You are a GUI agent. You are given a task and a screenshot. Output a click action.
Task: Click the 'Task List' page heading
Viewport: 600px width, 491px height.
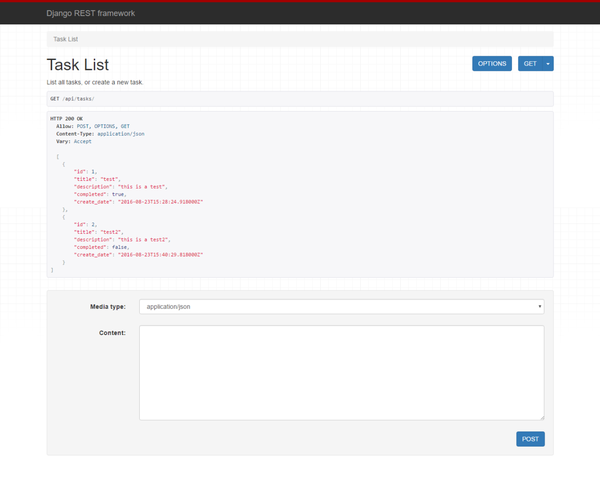tap(78, 65)
